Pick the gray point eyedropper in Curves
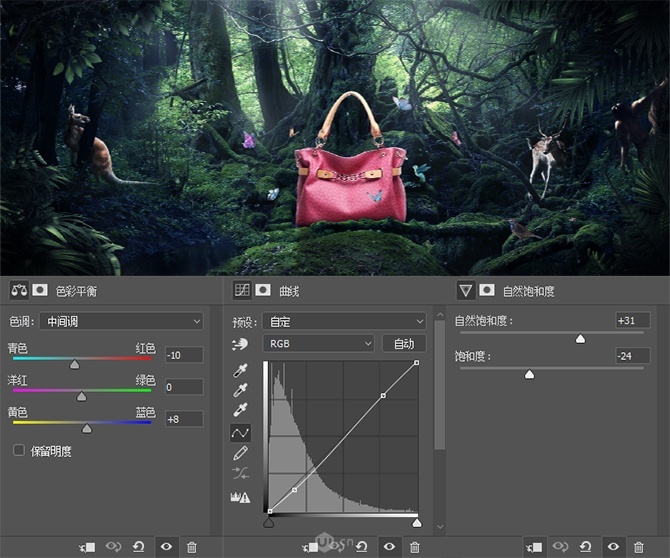670x558 pixels. [x=240, y=390]
